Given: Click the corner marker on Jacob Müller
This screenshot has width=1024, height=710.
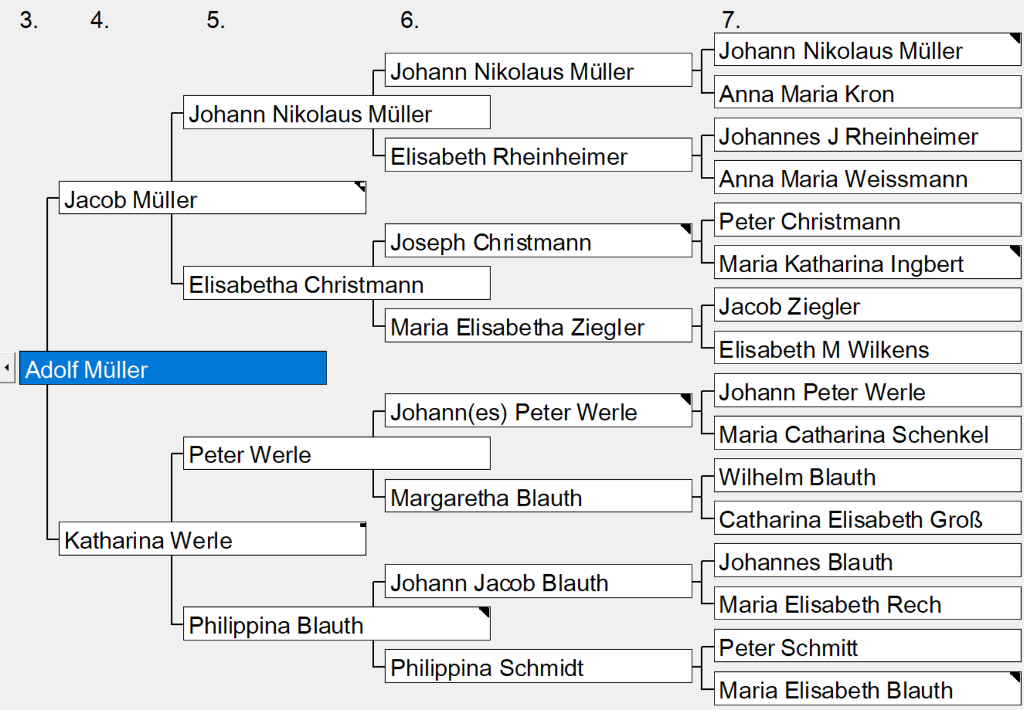Looking at the screenshot, I should 360,187.
